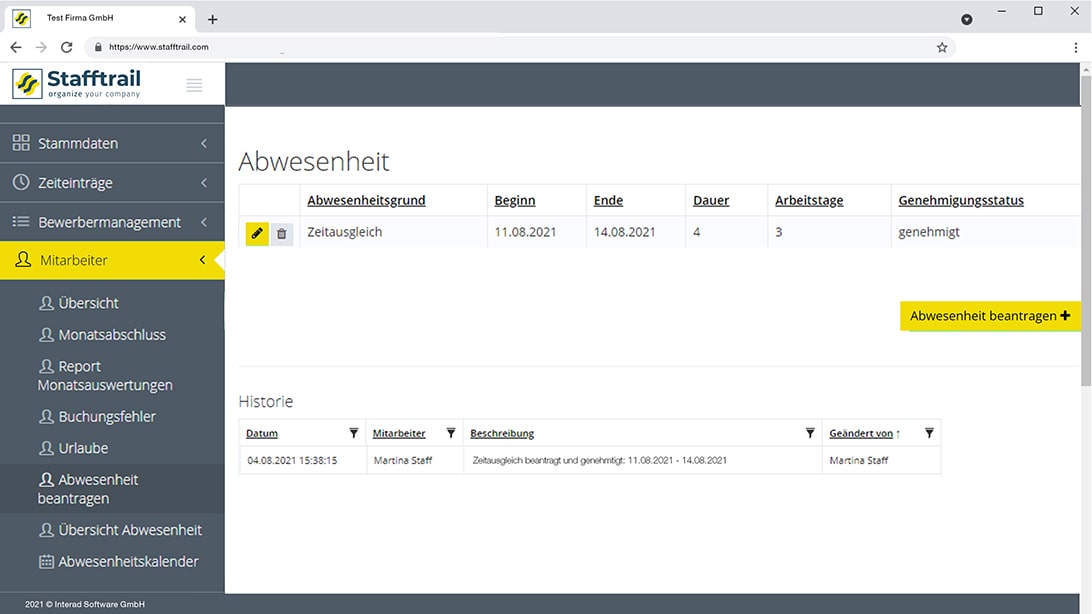This screenshot has width=1092, height=614.
Task: Sort by Beginn column
Action: pyautogui.click(x=515, y=200)
